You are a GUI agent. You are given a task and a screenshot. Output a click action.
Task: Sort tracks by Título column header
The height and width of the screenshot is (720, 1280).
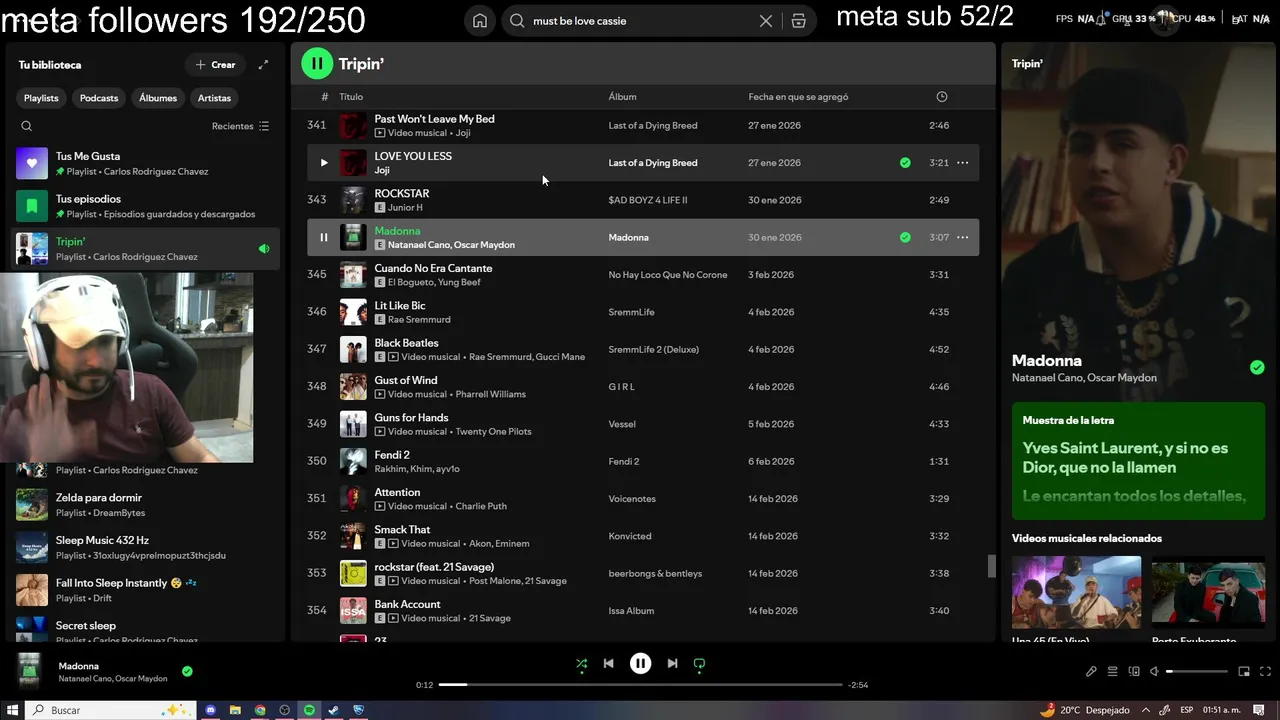coord(351,97)
